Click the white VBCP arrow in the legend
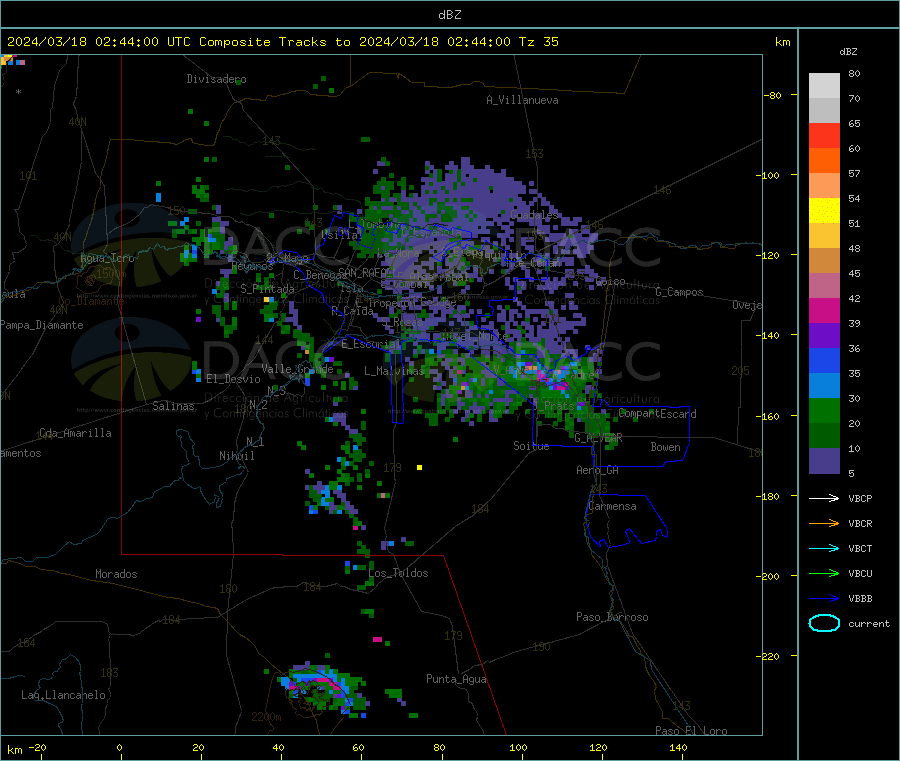 [x=824, y=498]
